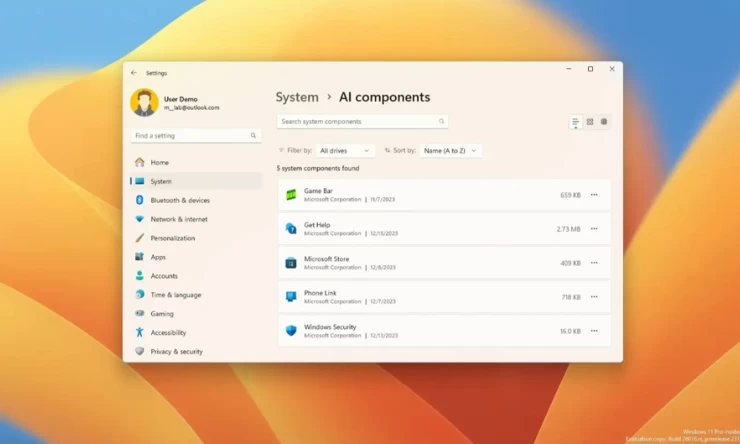Click the back arrow in Settings
This screenshot has height=444, width=740.
coord(134,73)
